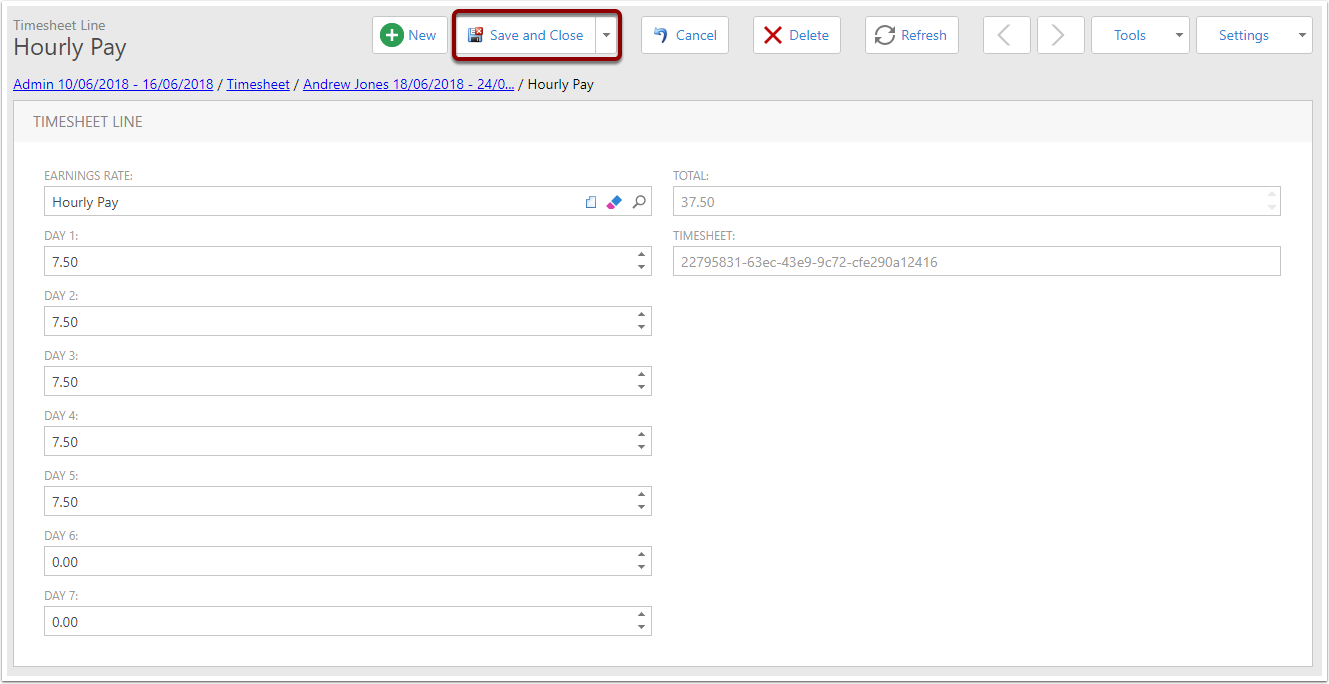Increase Day 1 value with up arrow
The width and height of the screenshot is (1329, 684).
pyautogui.click(x=641, y=256)
